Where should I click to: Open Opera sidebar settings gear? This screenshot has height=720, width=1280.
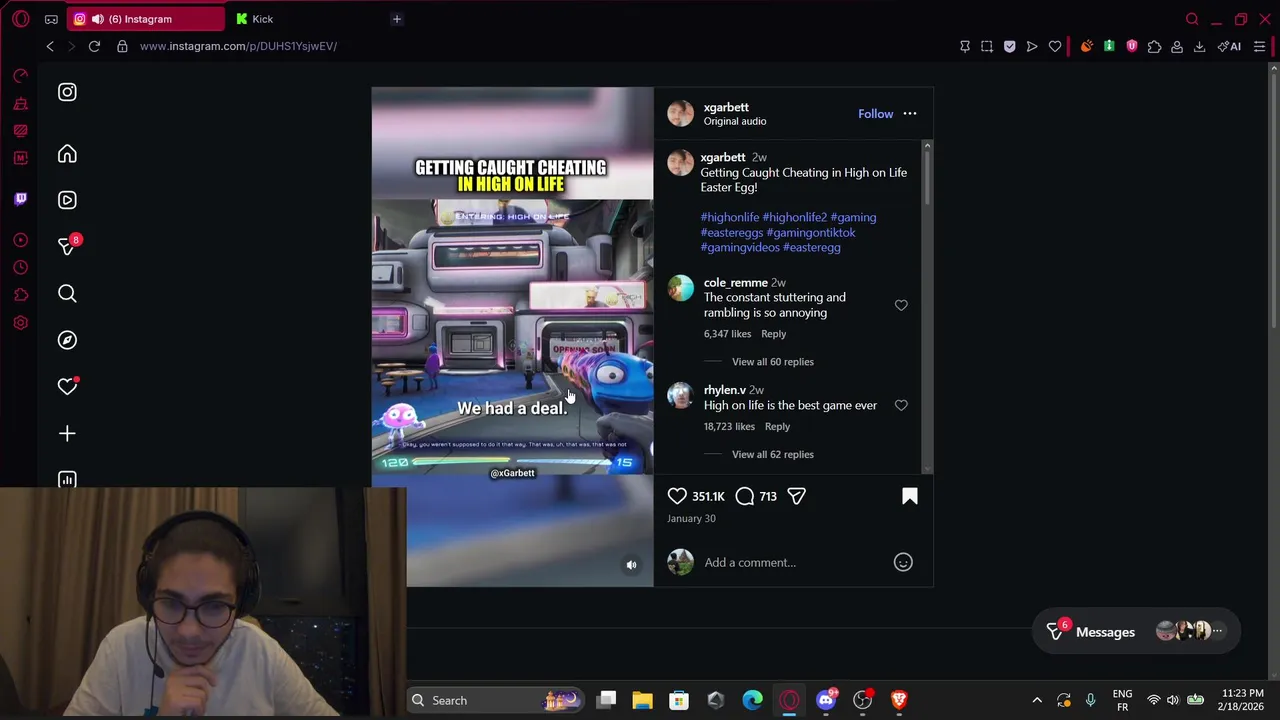point(20,323)
